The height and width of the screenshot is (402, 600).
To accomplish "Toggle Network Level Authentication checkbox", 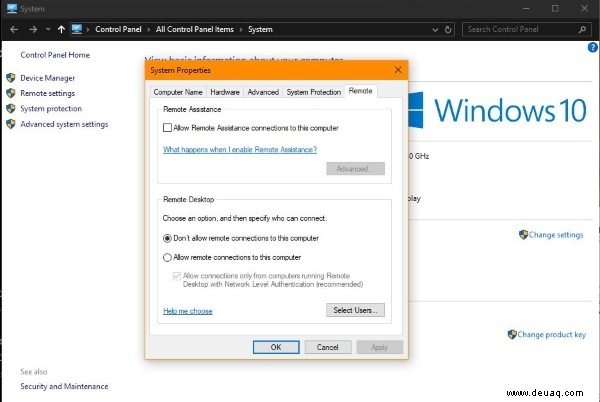I will [x=177, y=276].
